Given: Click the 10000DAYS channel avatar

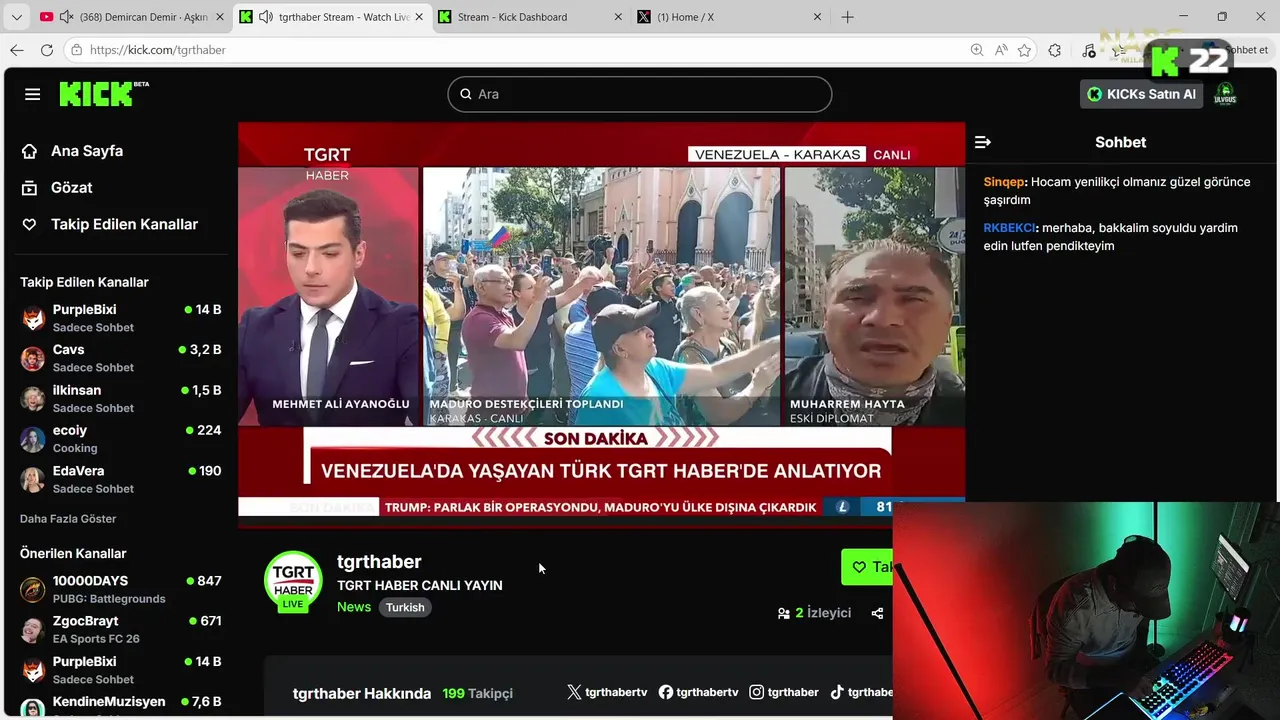Looking at the screenshot, I should [x=33, y=589].
